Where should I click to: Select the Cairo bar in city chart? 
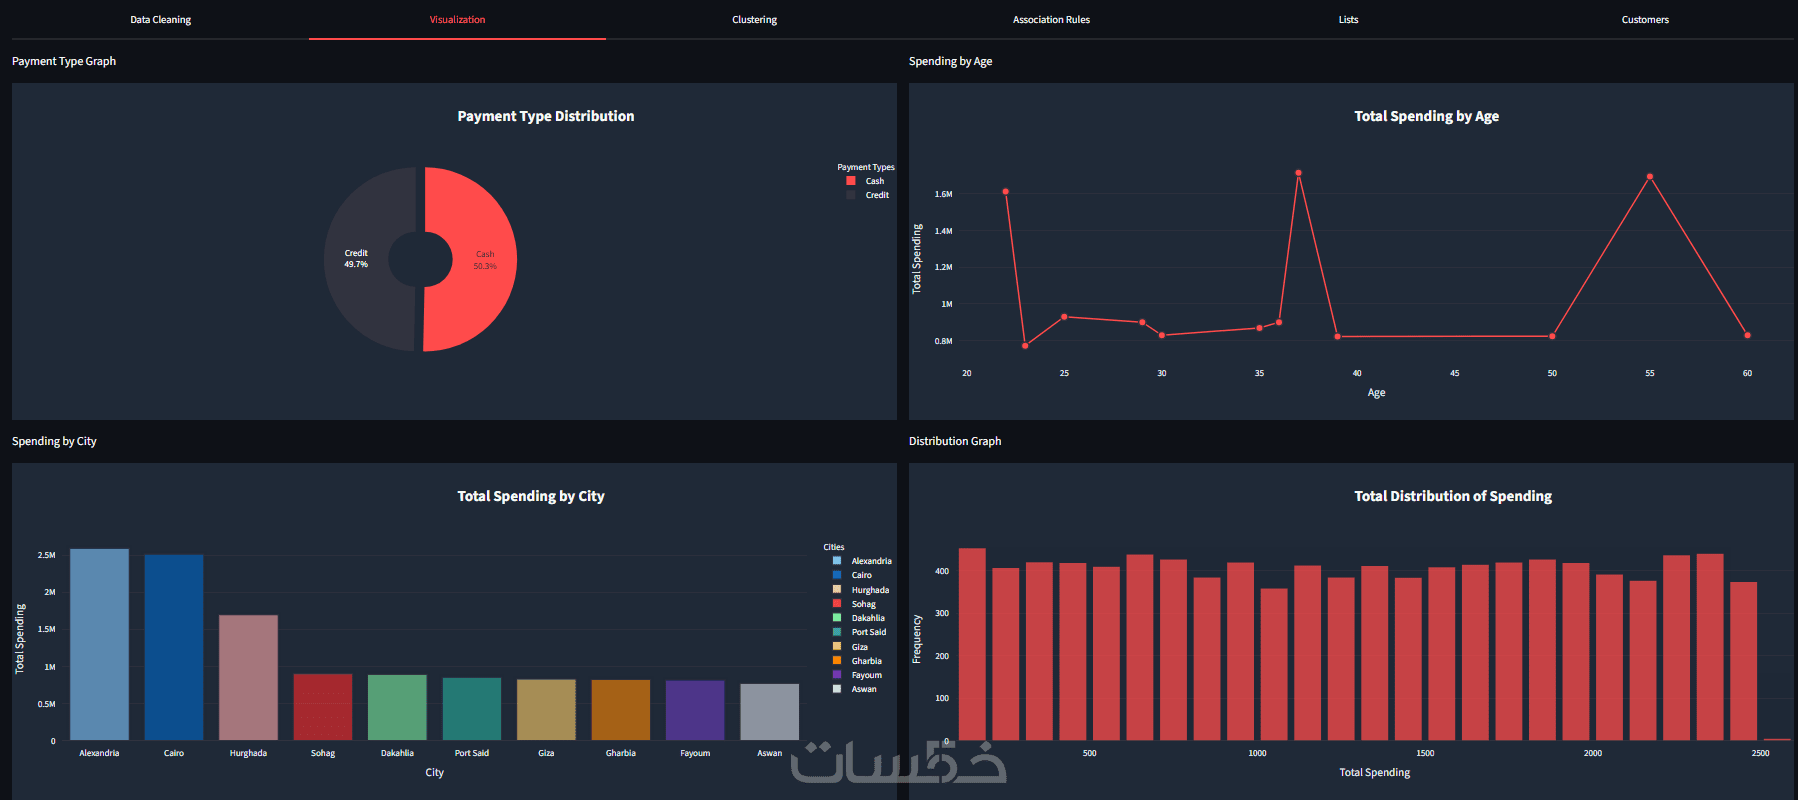click(174, 647)
